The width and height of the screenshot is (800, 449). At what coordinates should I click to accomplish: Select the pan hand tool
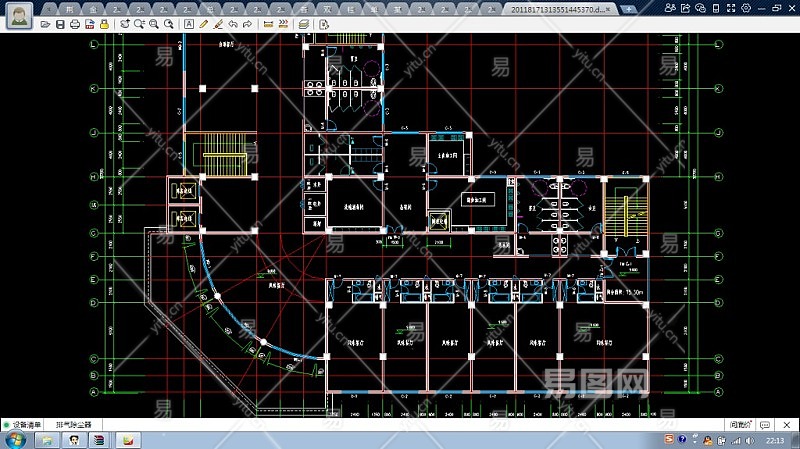click(124, 24)
